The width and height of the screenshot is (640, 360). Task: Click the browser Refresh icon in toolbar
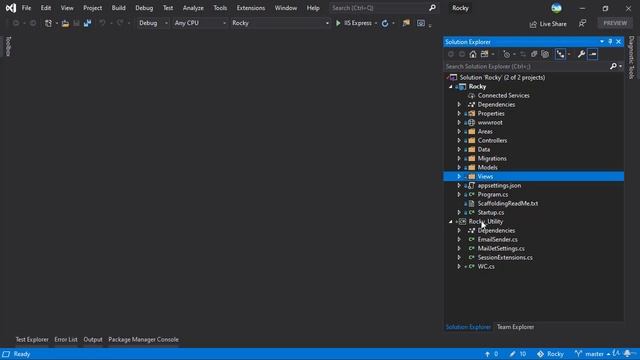(385, 23)
